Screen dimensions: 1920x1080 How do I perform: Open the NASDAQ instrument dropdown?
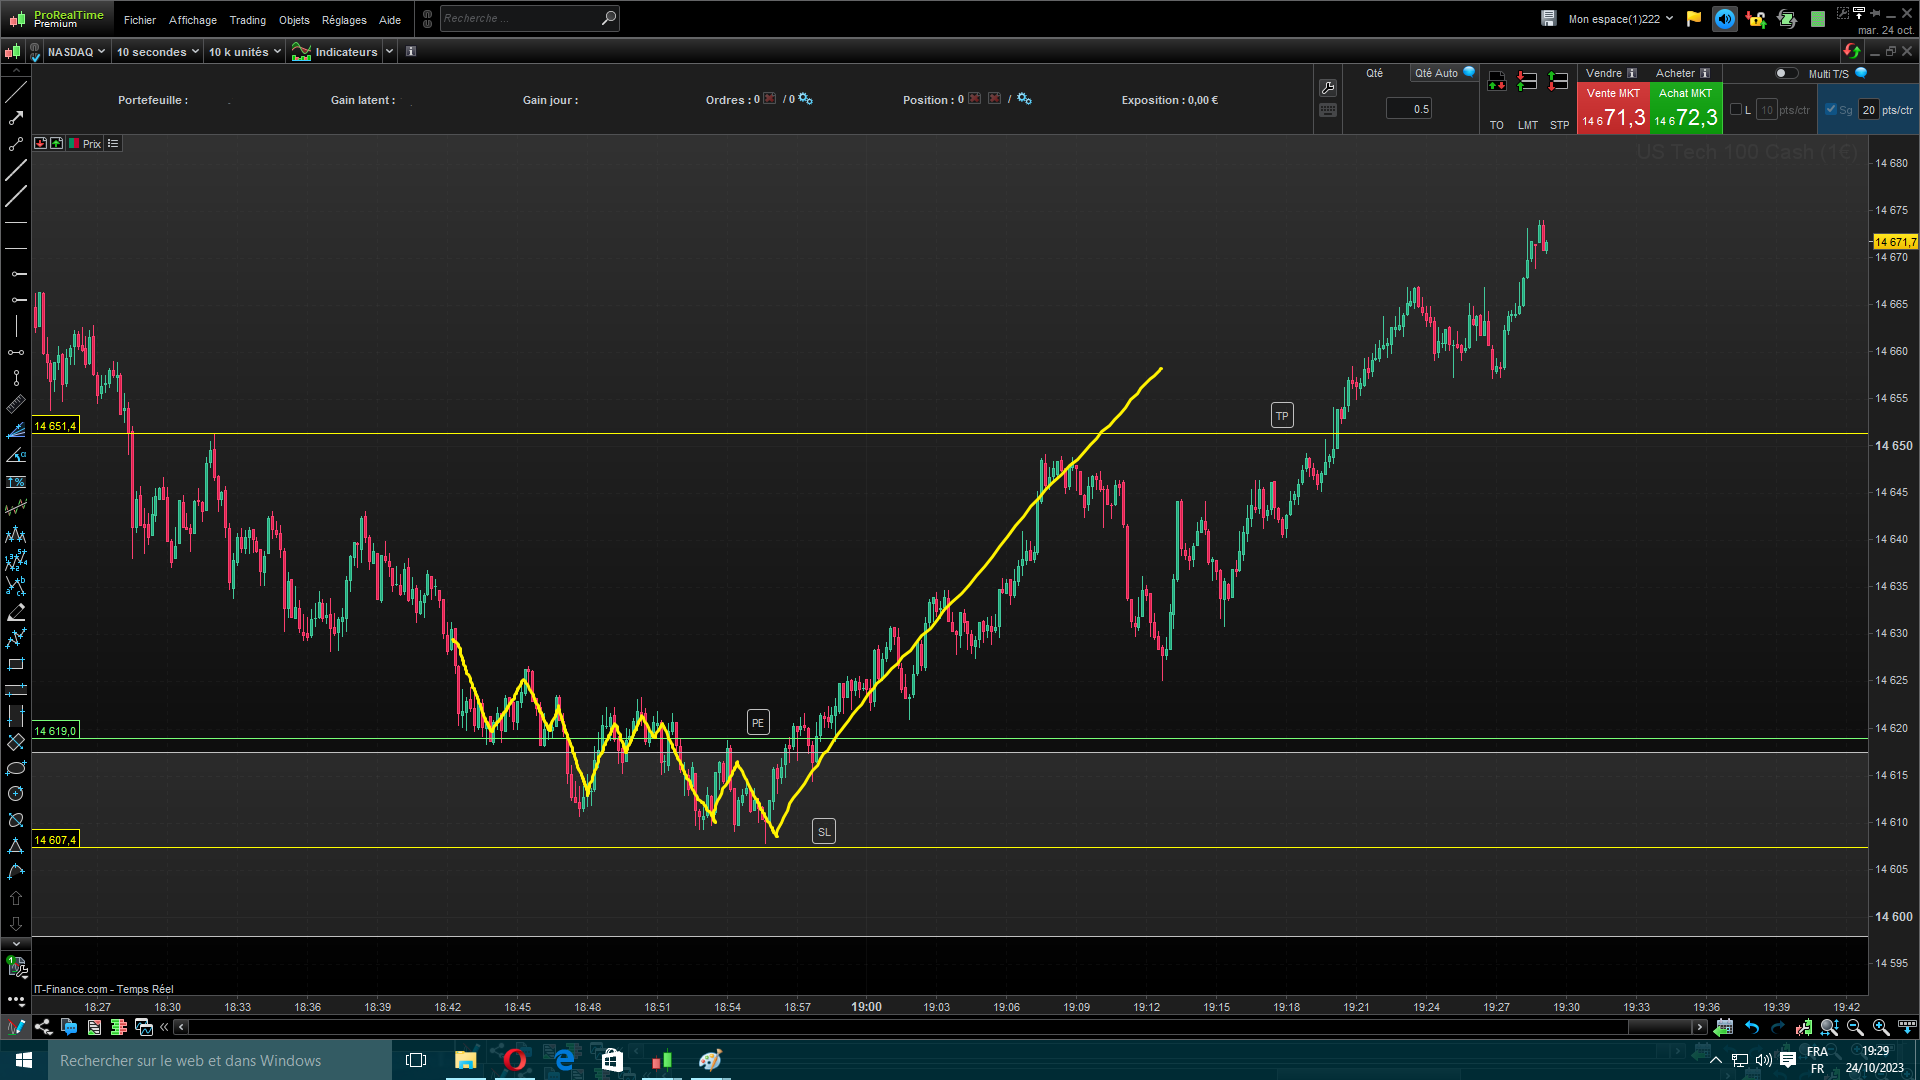76,52
